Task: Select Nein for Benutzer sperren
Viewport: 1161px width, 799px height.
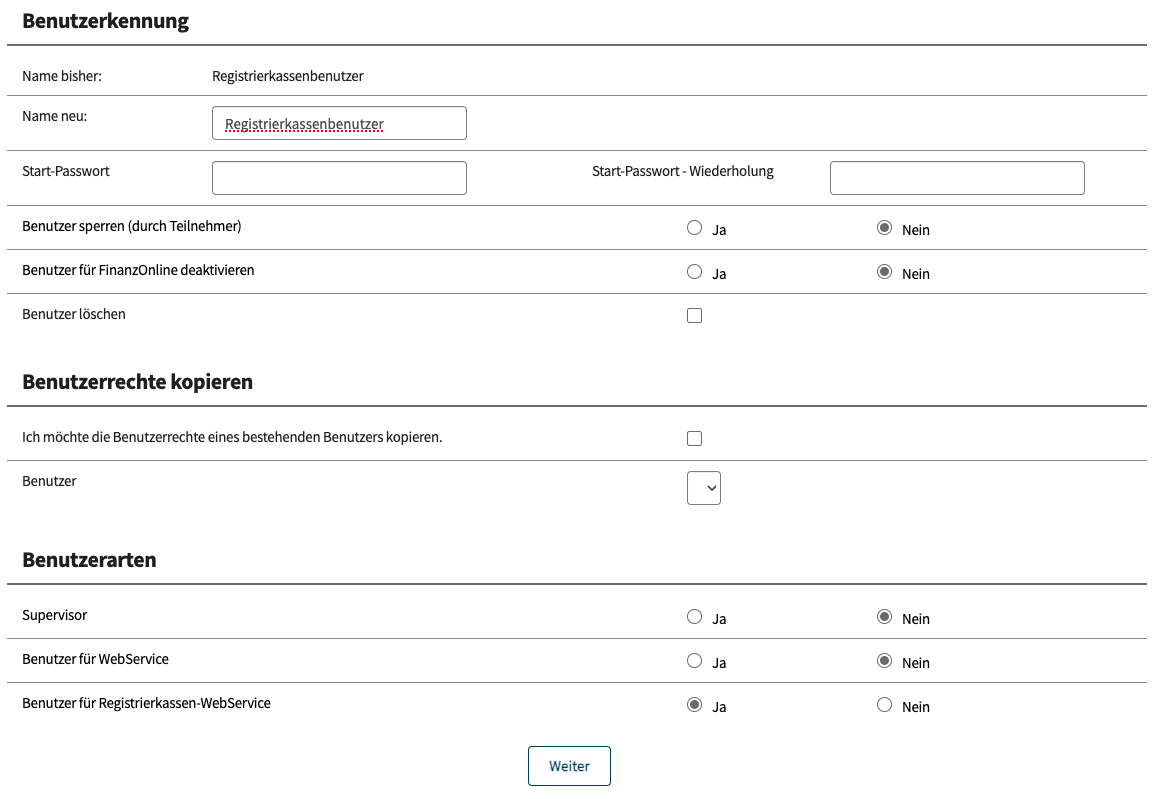Action: (884, 228)
